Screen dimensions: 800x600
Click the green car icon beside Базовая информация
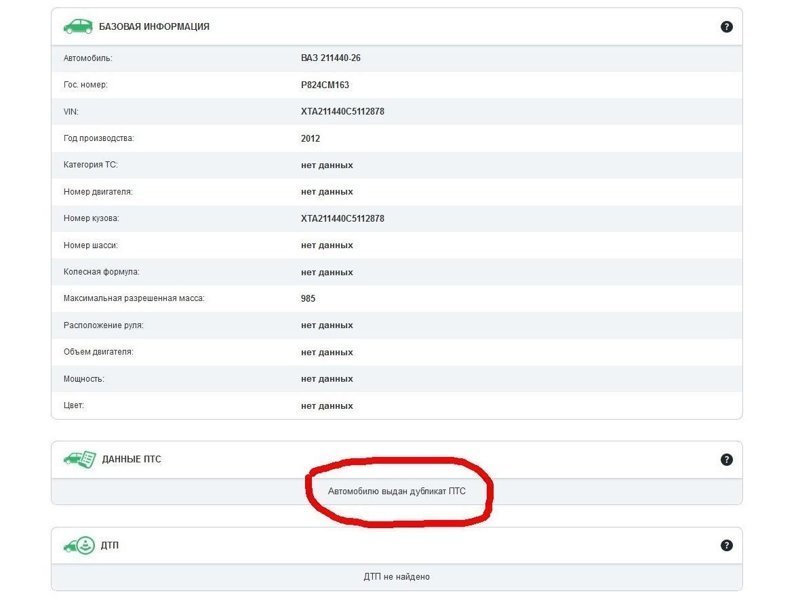(x=78, y=26)
